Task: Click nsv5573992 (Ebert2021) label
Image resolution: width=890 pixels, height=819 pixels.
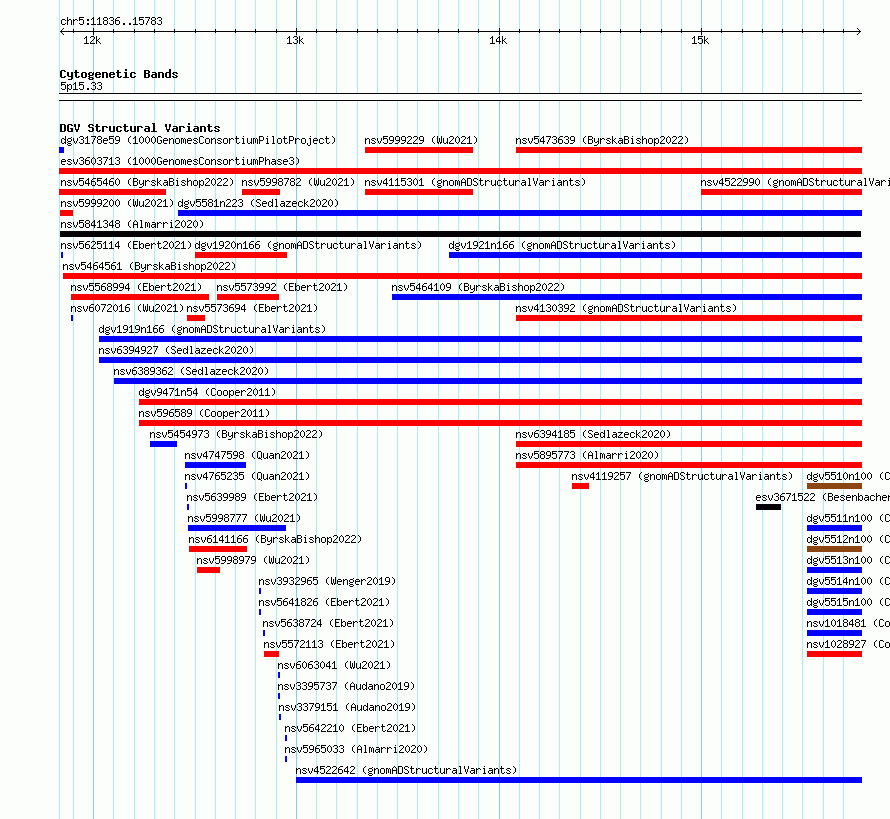Action: [x=282, y=287]
